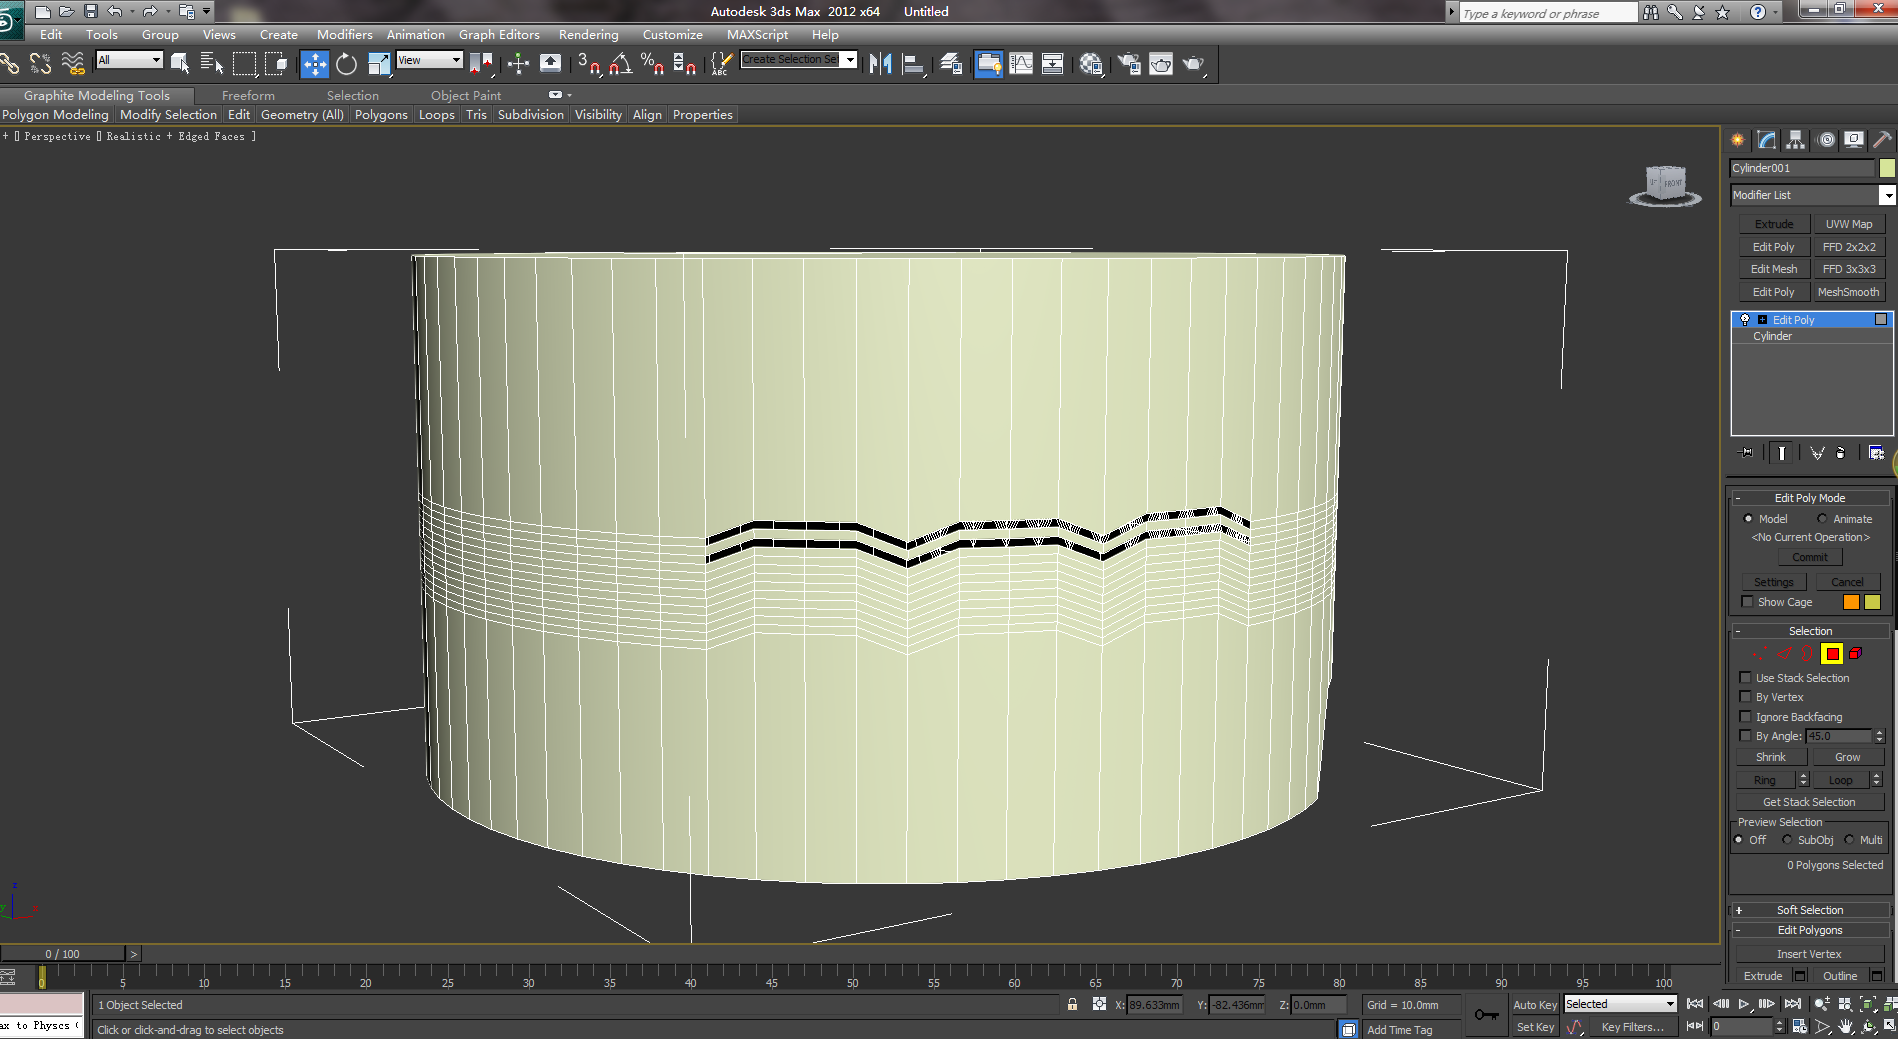This screenshot has width=1898, height=1039.
Task: Click Bind to Space Warp tool
Action: click(x=73, y=64)
